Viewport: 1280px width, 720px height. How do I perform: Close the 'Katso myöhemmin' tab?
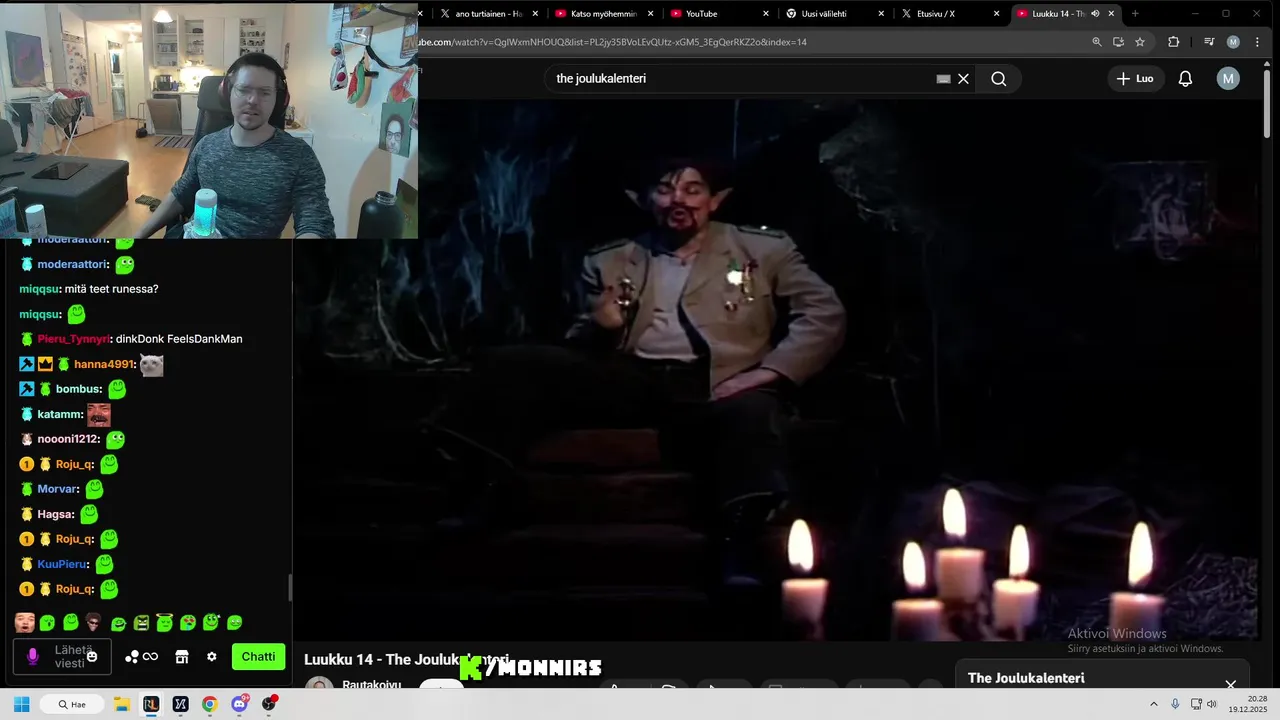point(651,14)
